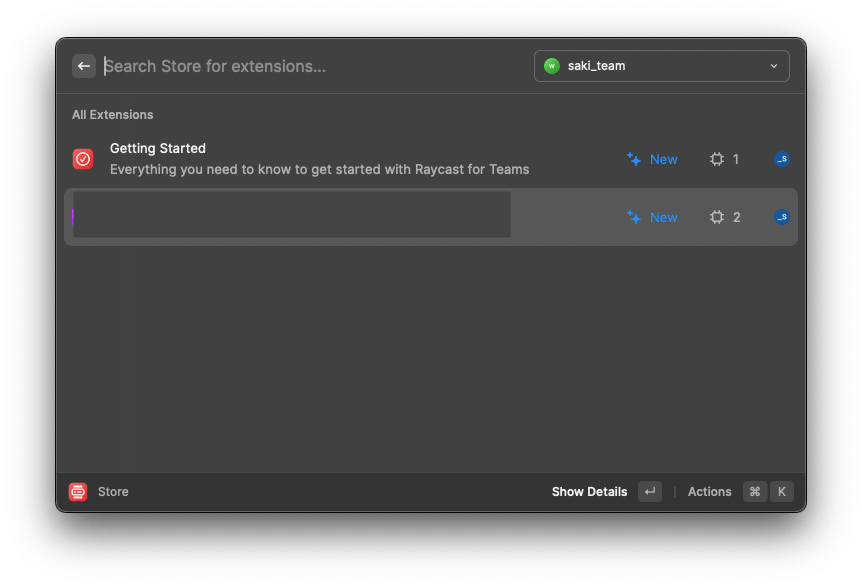Click the New label in the highlighted row
862x586 pixels.
tap(664, 218)
